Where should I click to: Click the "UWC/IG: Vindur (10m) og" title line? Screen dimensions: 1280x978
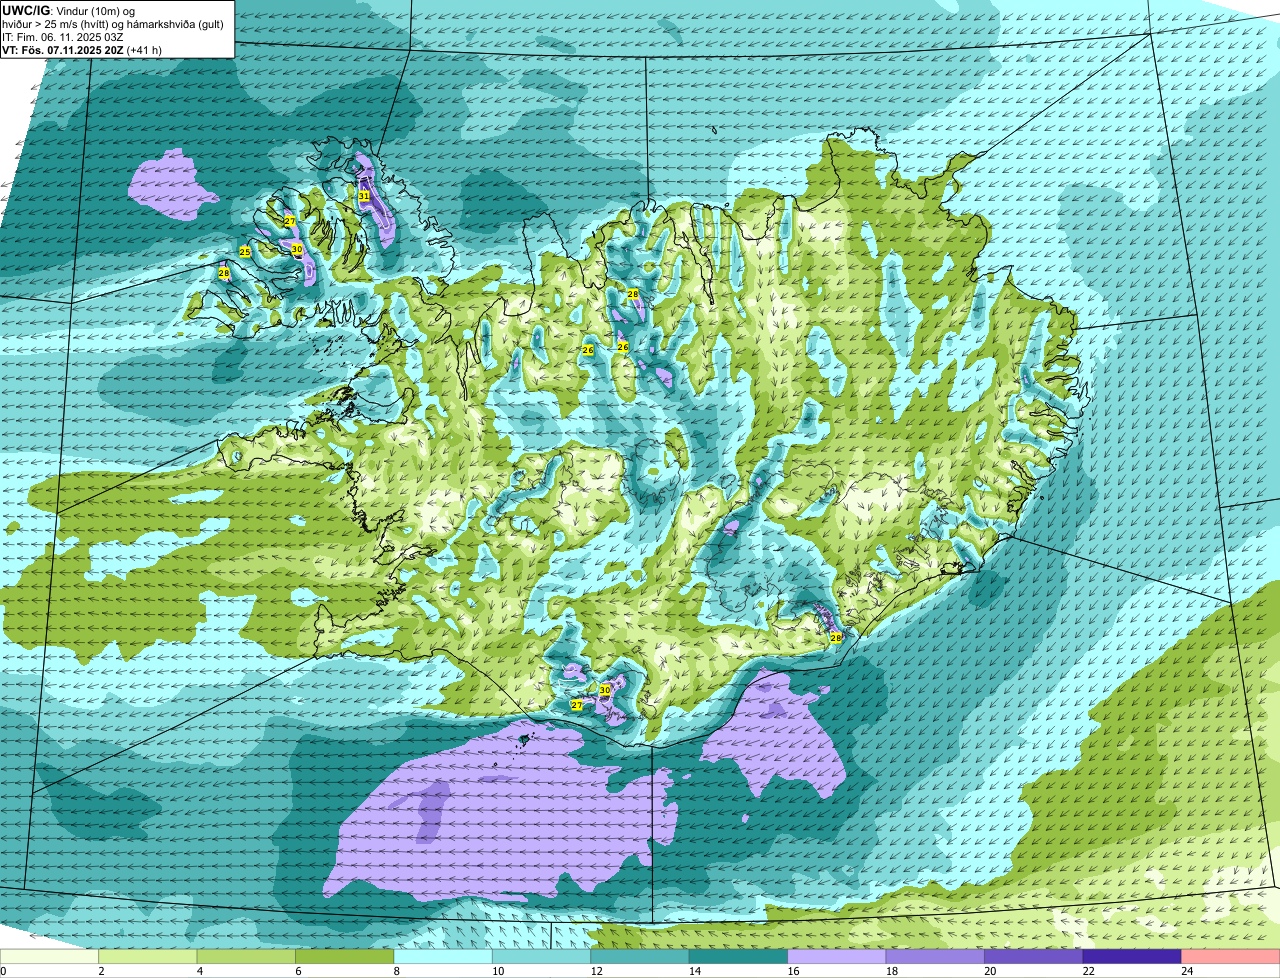click(69, 10)
